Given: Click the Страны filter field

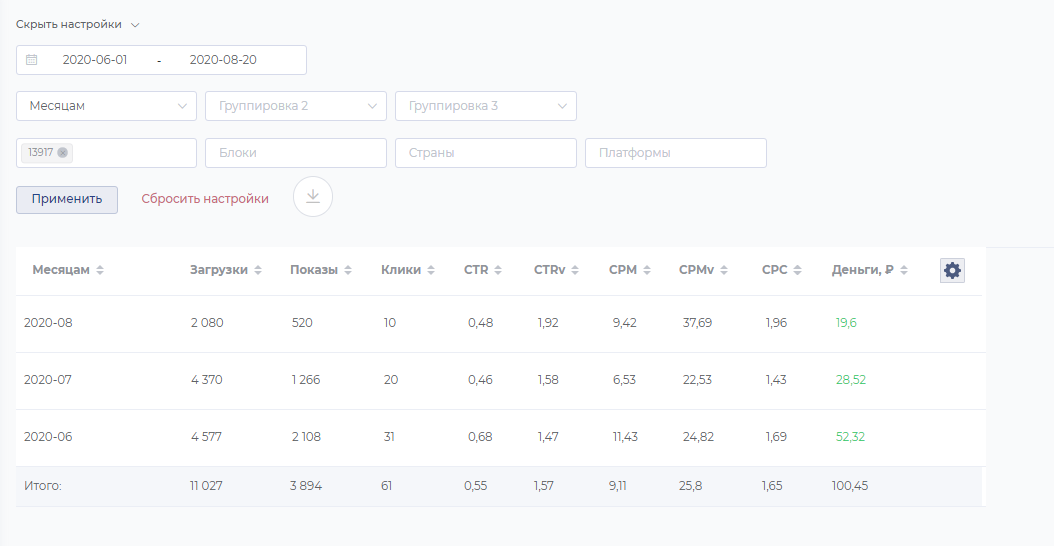Looking at the screenshot, I should (486, 153).
